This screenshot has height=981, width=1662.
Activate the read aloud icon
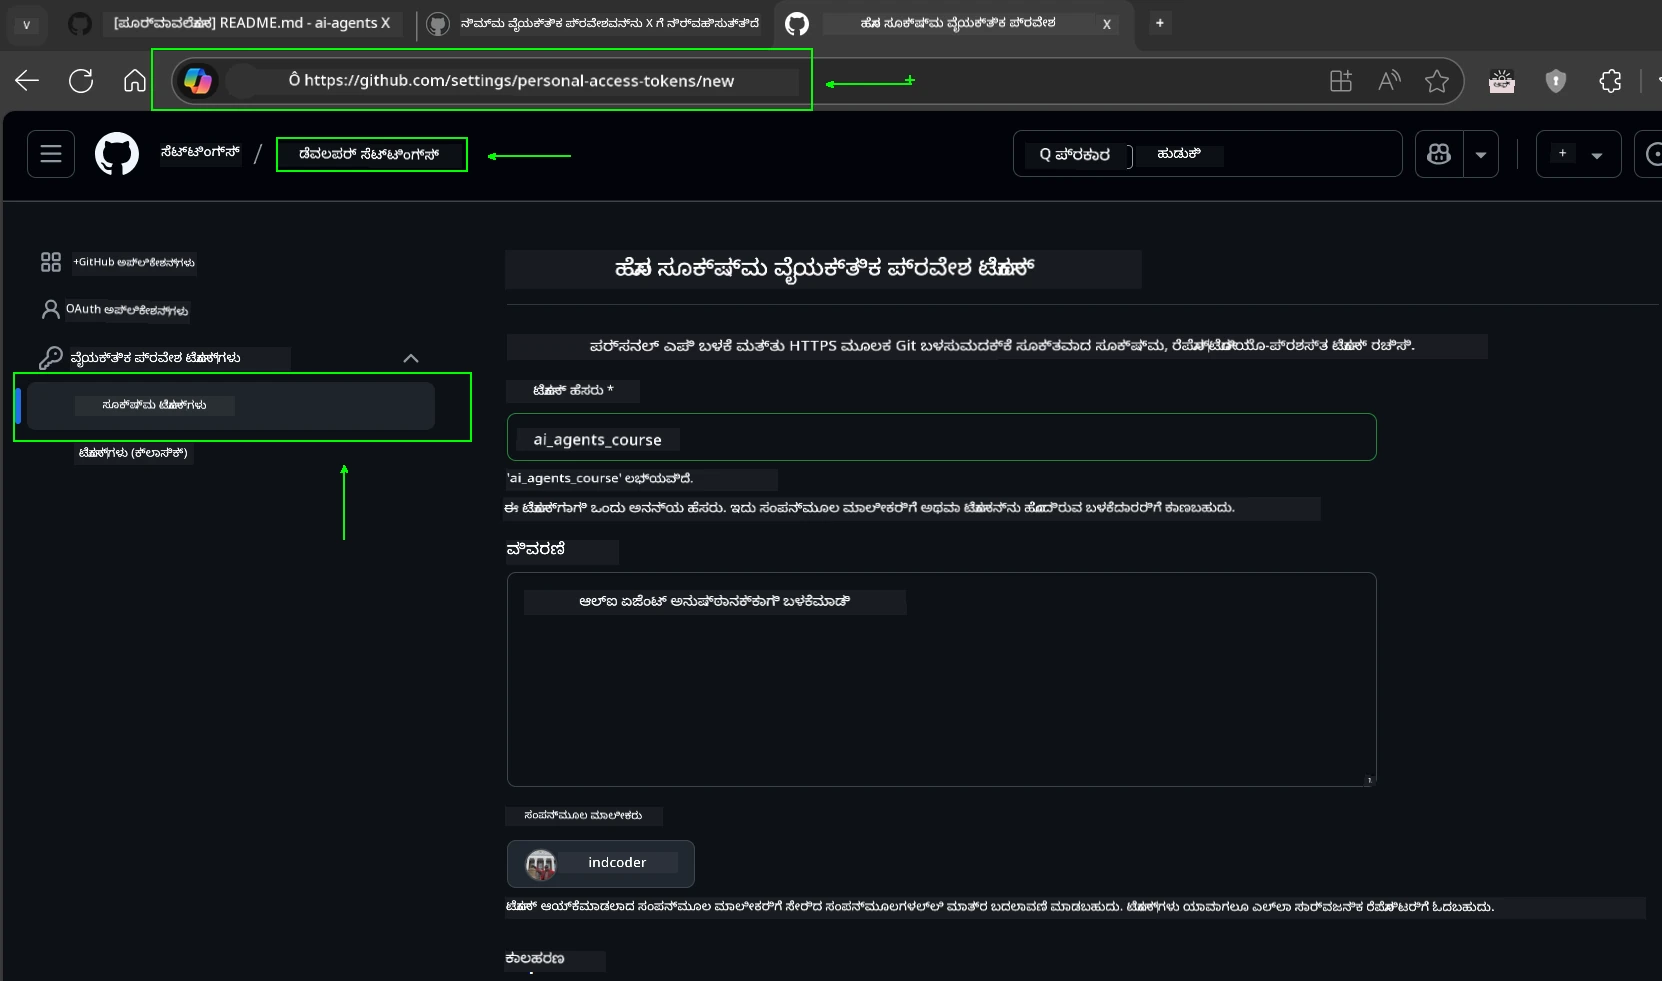coord(1390,81)
